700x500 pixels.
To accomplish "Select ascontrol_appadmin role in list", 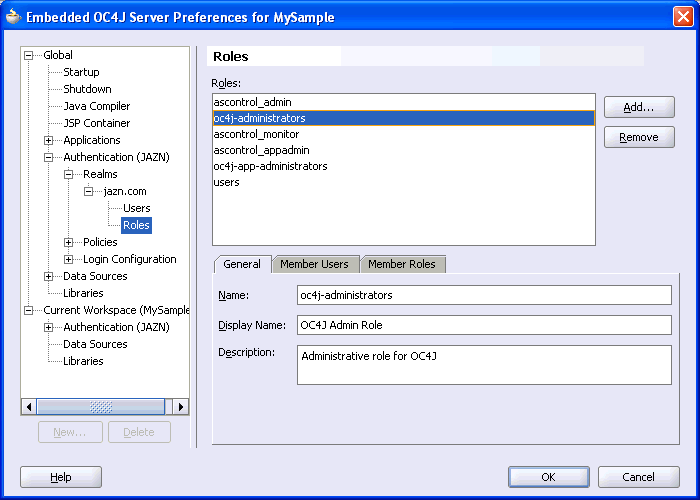I will (x=404, y=150).
